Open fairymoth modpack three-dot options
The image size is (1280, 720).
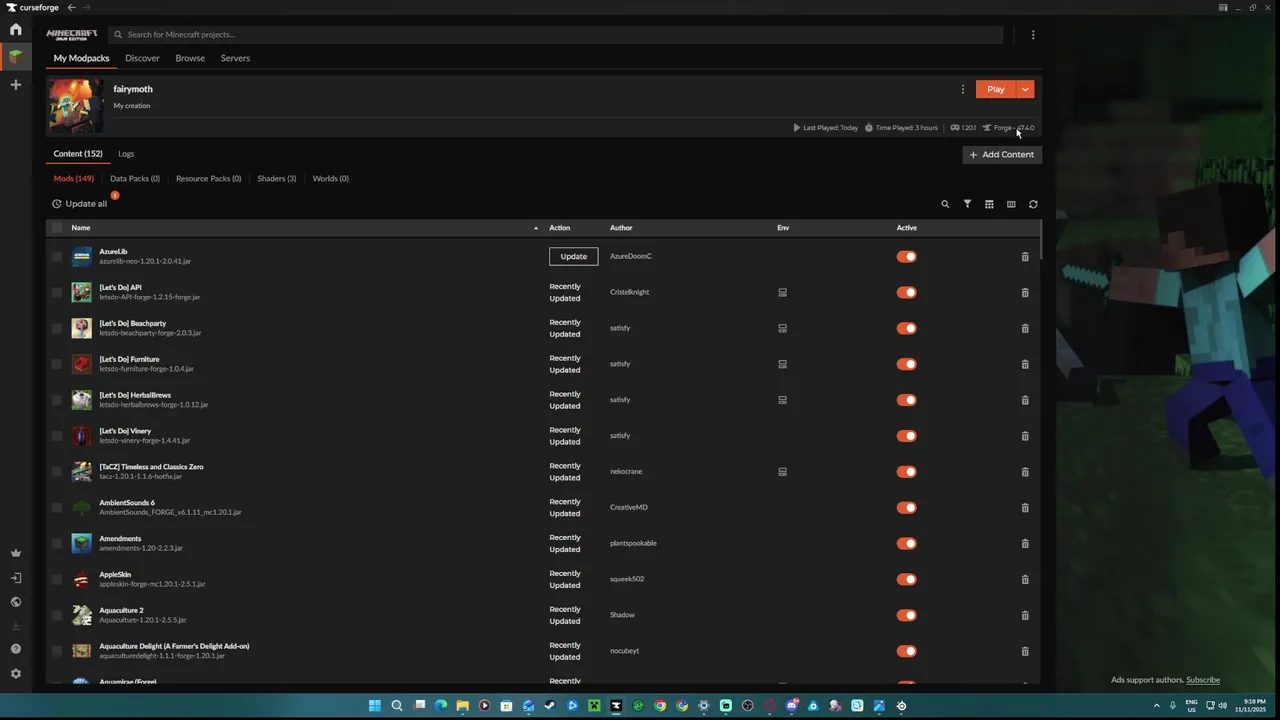coord(963,89)
